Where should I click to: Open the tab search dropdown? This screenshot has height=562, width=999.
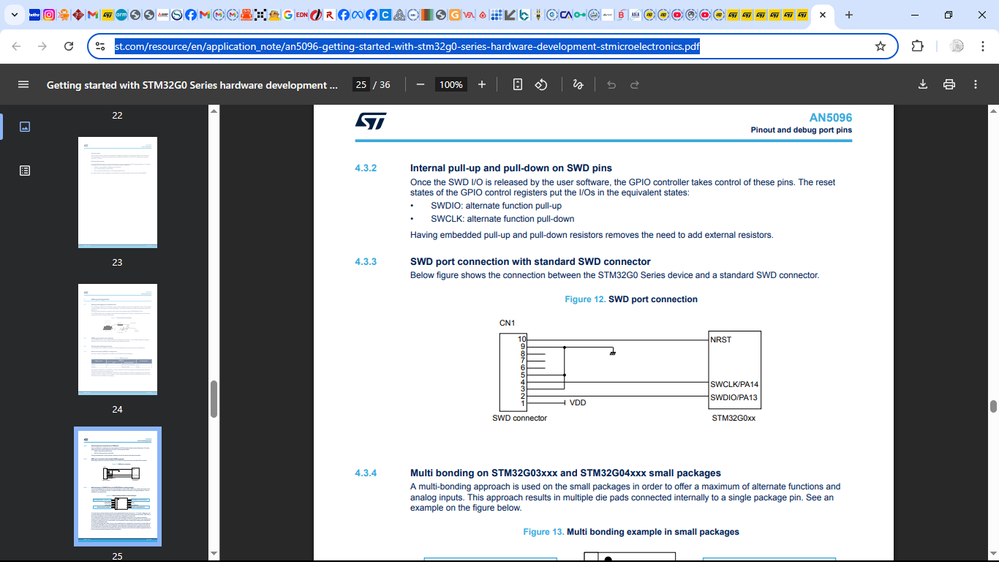[14, 15]
